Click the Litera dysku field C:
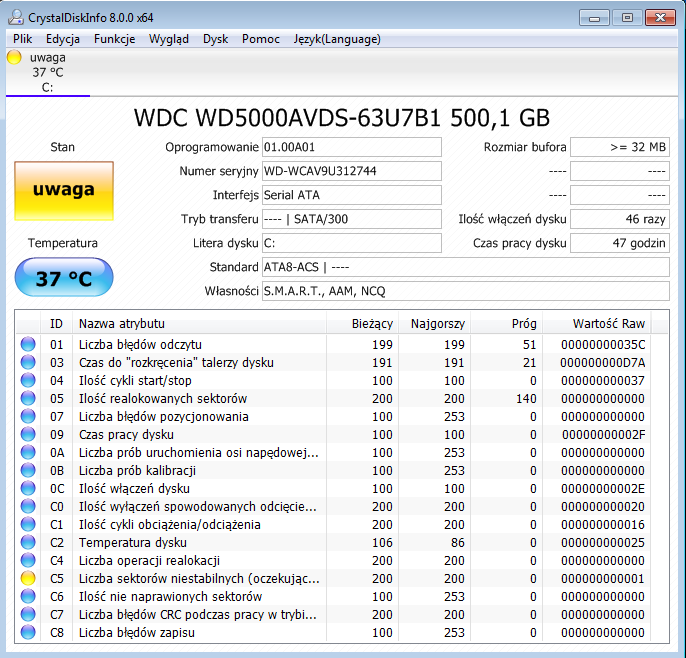 [352, 243]
